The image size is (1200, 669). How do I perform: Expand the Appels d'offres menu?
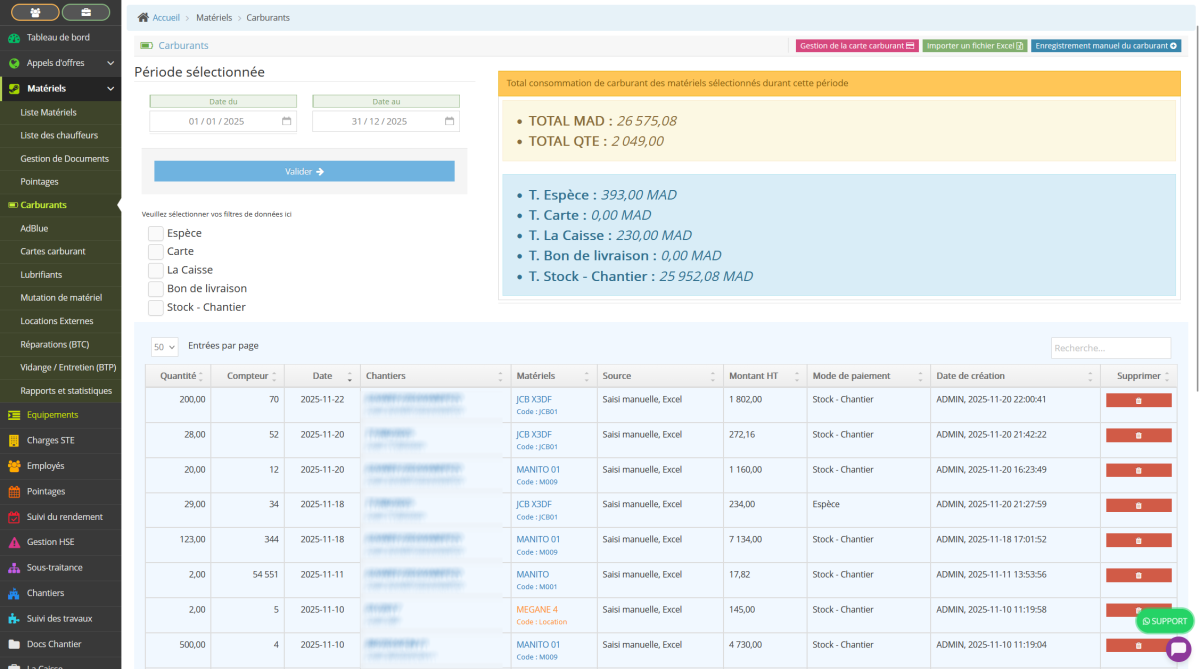(110, 63)
